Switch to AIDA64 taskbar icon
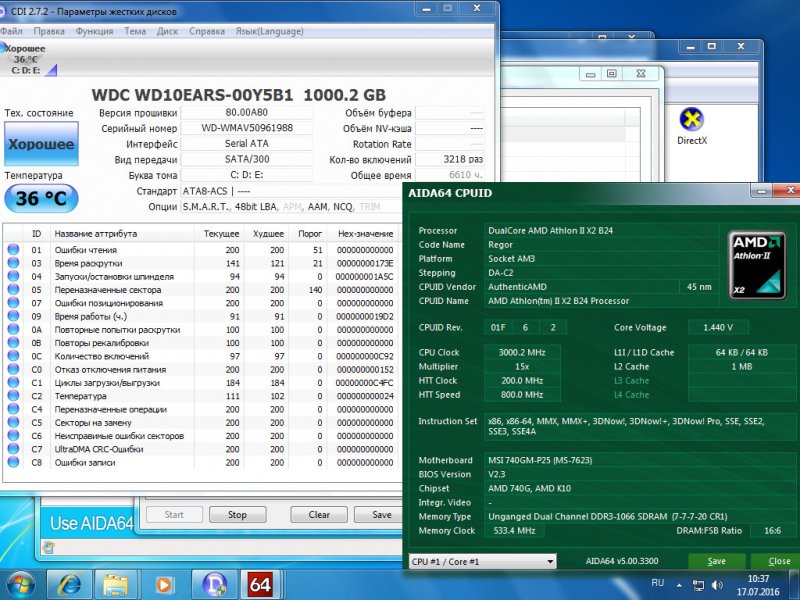 tap(261, 583)
